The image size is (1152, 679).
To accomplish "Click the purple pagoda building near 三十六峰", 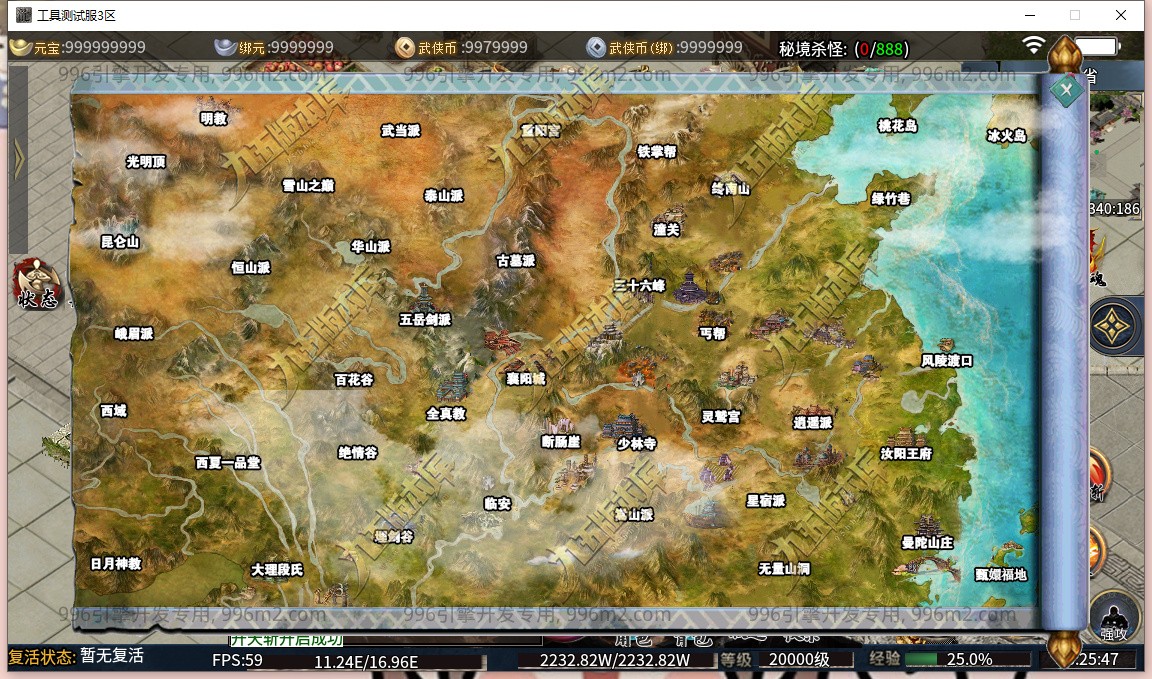I will 694,286.
